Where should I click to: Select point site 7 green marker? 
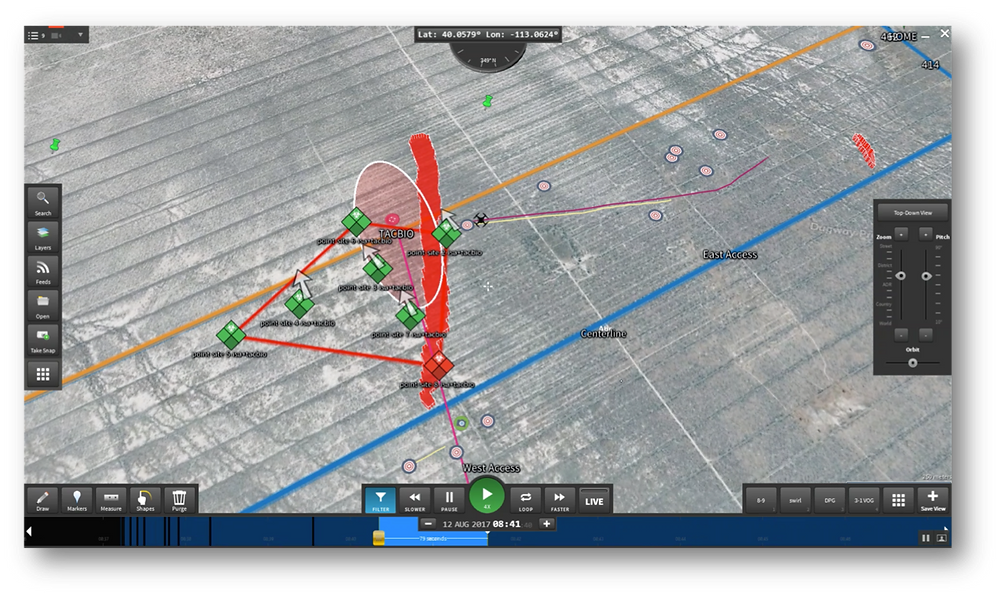pyautogui.click(x=410, y=315)
